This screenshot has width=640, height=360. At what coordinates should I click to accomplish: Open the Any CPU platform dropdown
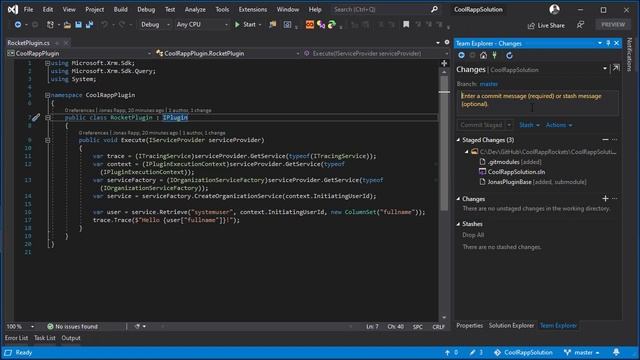tap(202, 25)
